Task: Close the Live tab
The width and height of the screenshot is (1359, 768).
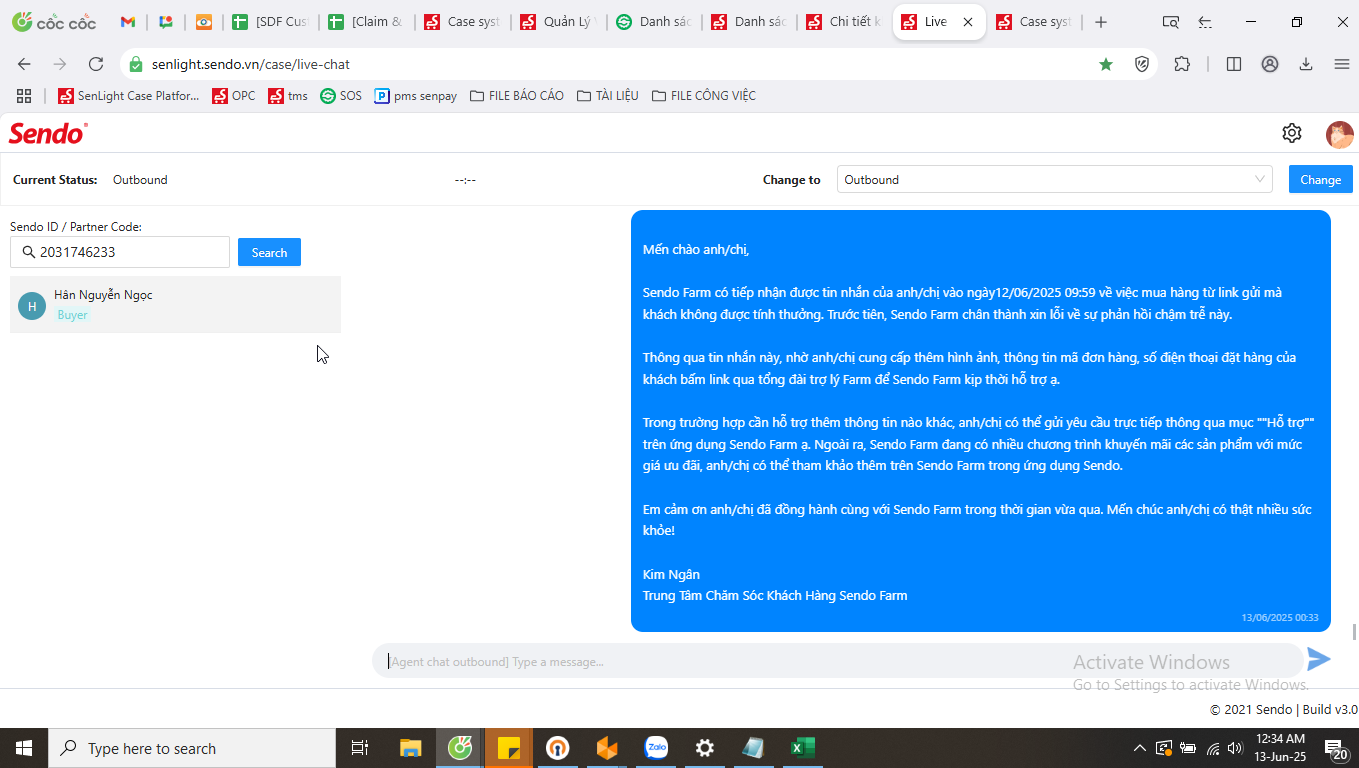Action: click(967, 22)
